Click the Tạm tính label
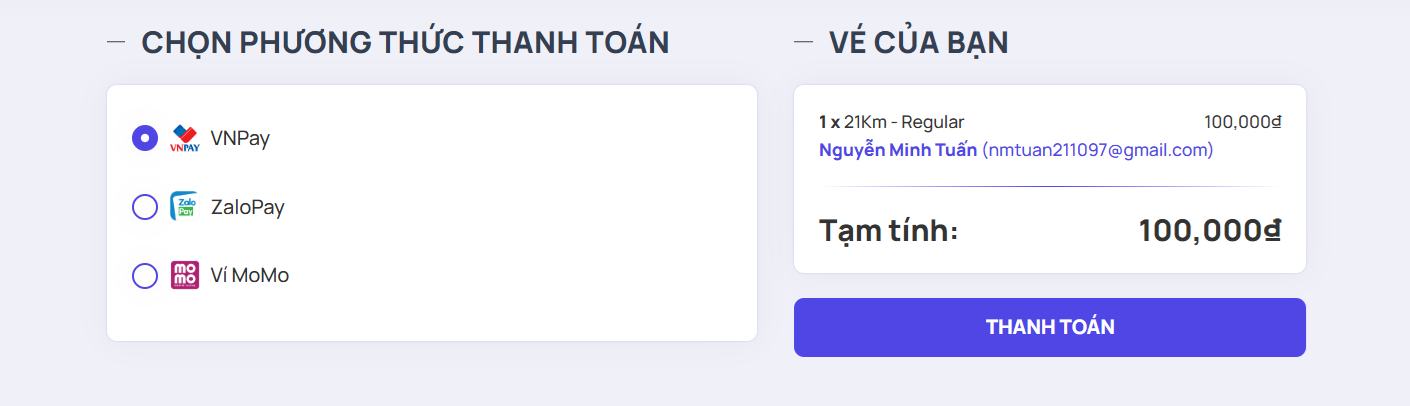The height and width of the screenshot is (406, 1410). pos(888,230)
